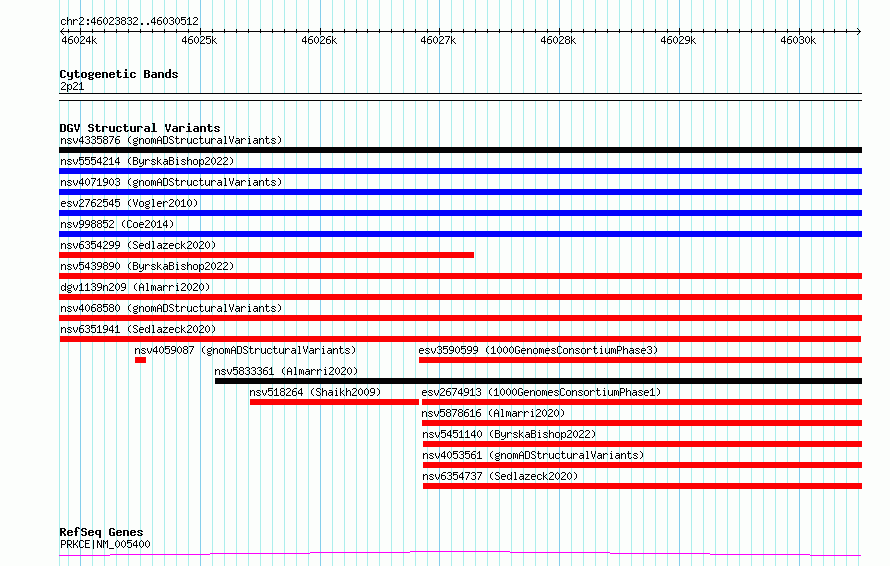The width and height of the screenshot is (890, 566).
Task: Click the esv2762545 Vogler2010 label
Action: coord(129,203)
